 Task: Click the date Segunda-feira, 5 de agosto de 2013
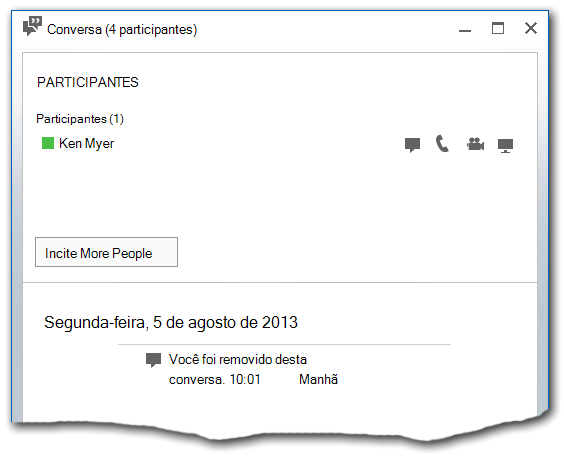click(x=171, y=322)
